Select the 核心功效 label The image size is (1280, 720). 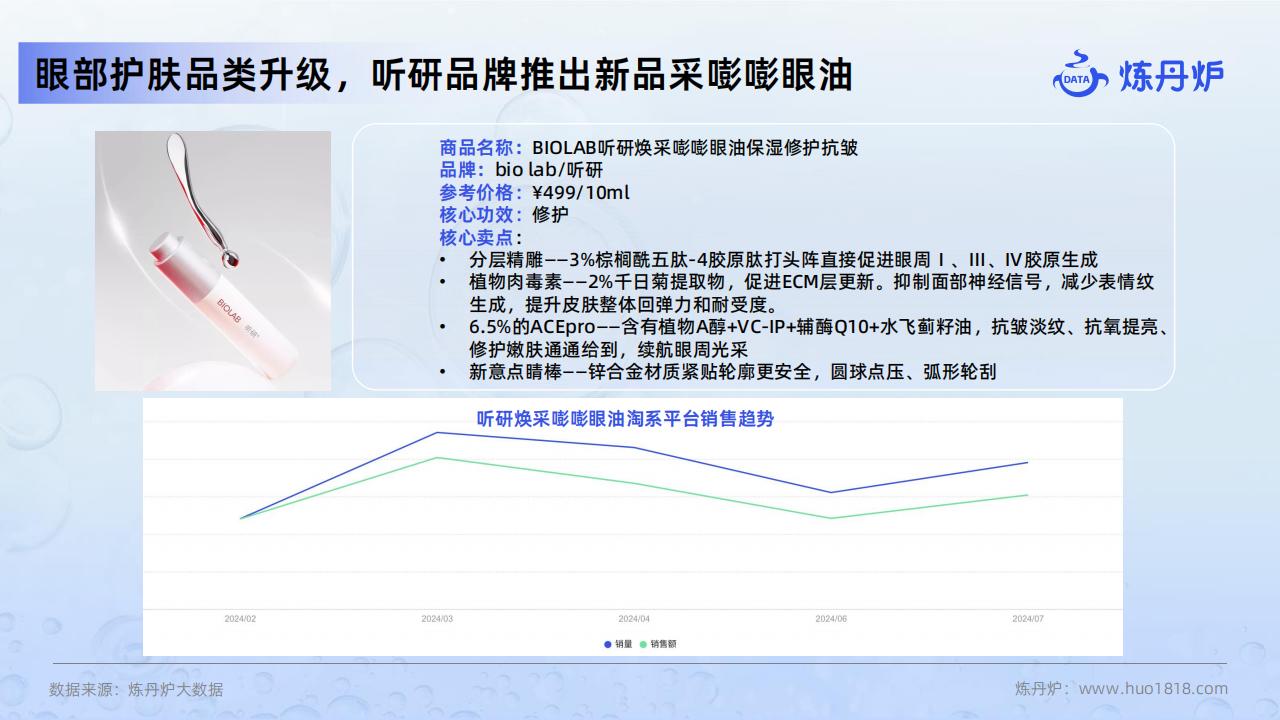[481, 214]
